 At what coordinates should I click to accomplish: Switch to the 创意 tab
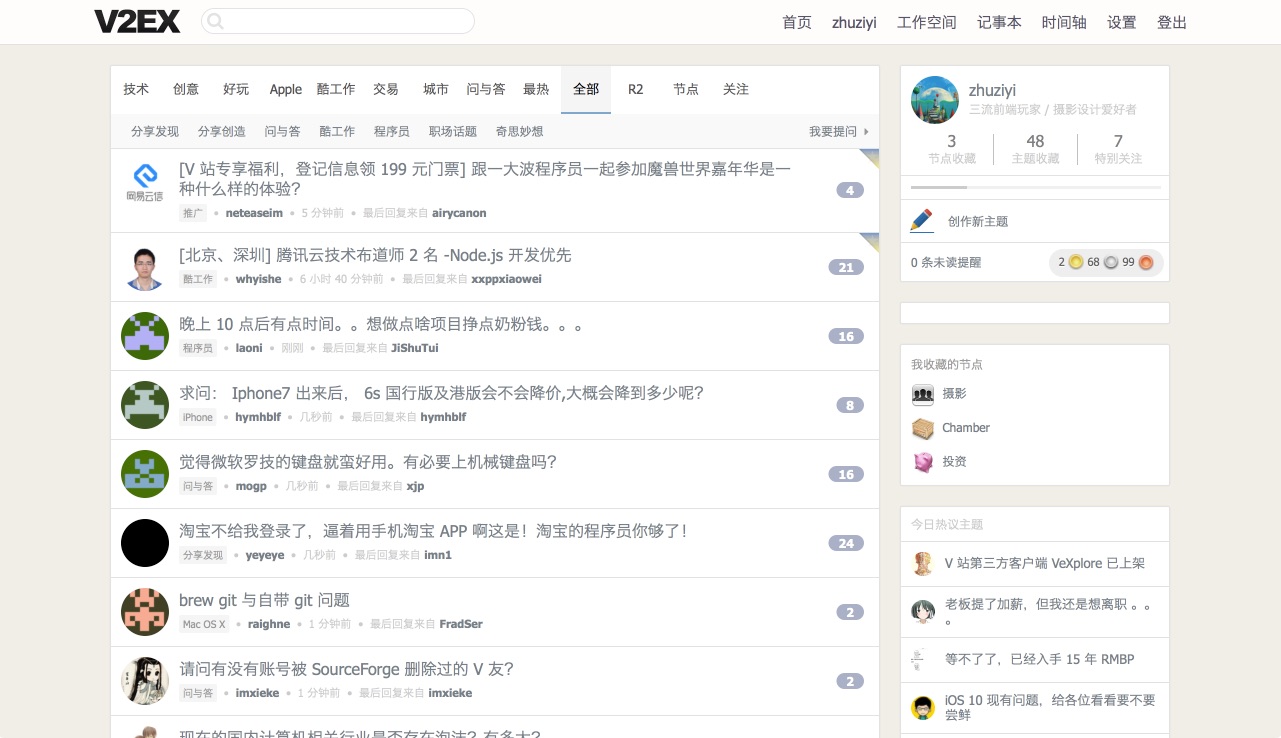(186, 89)
